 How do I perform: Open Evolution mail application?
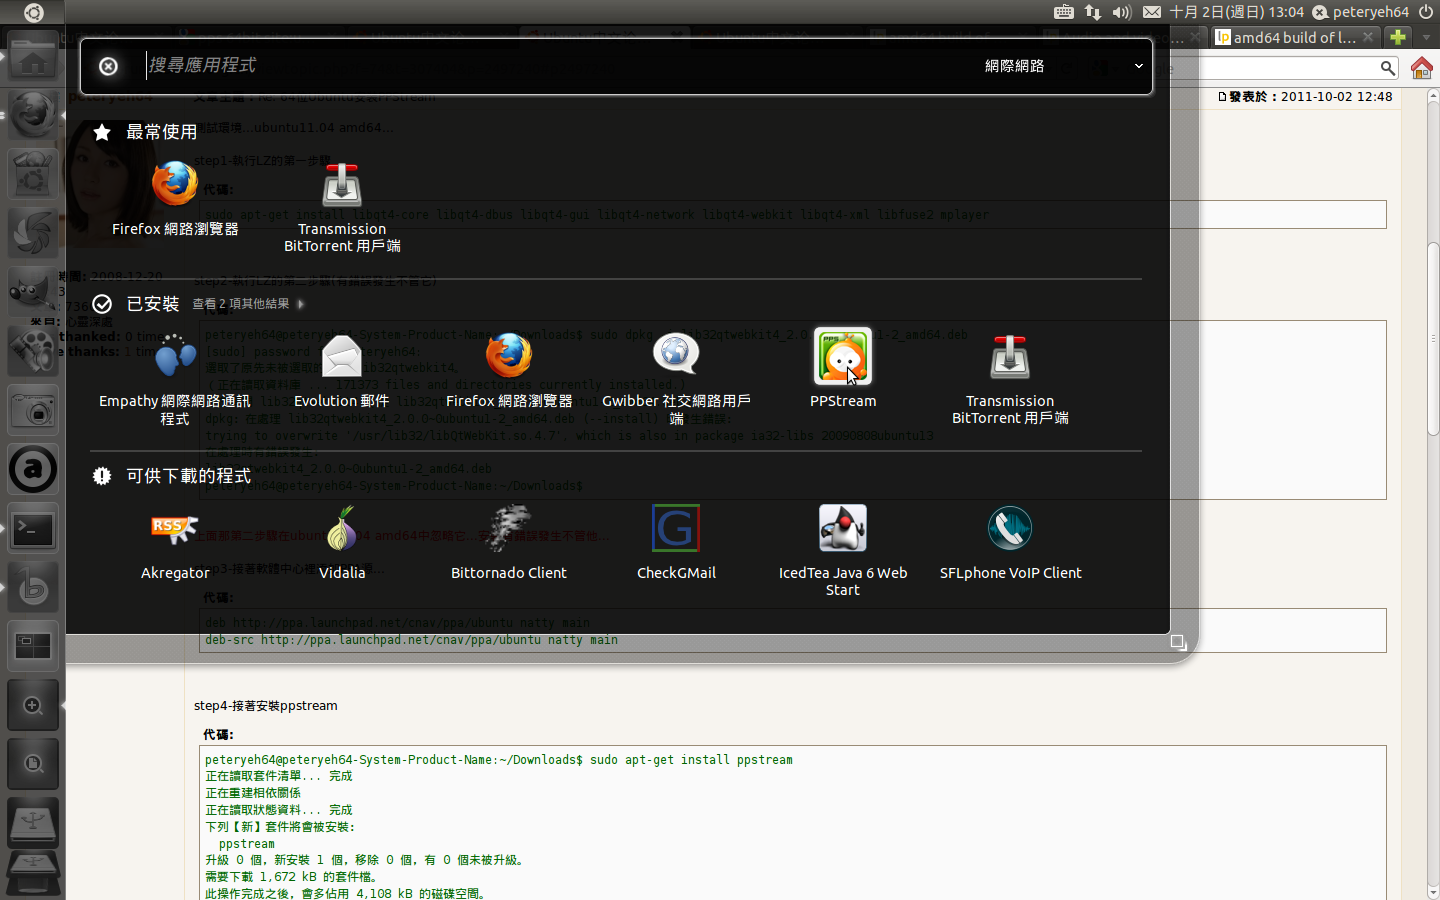click(x=342, y=370)
